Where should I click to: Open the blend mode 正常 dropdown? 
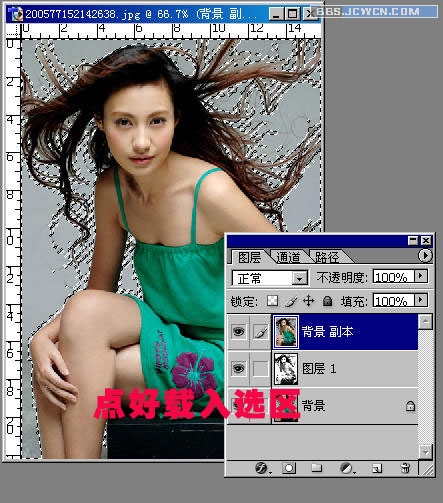(x=269, y=278)
